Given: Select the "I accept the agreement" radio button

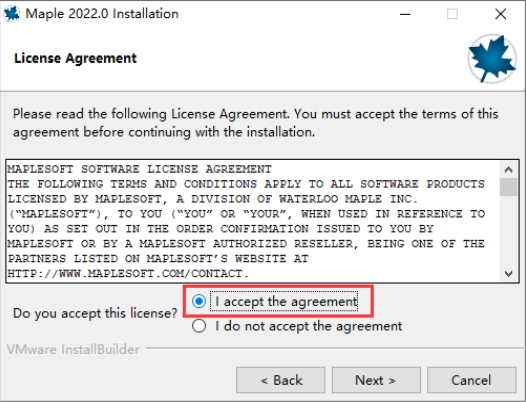Looking at the screenshot, I should 199,301.
